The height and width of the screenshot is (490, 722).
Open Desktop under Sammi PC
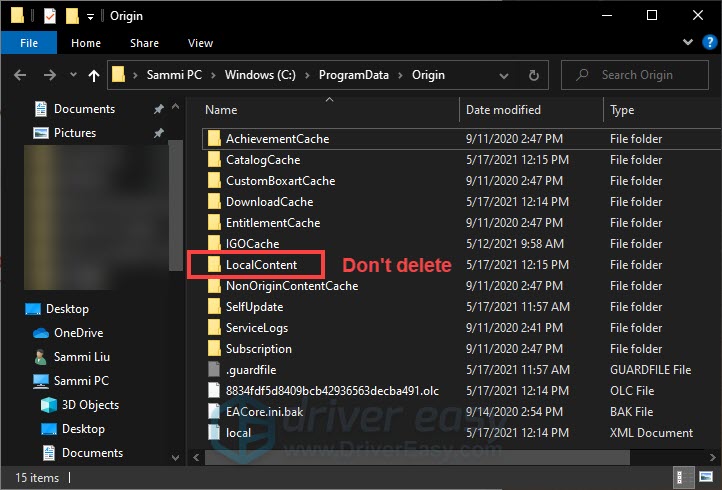83,429
